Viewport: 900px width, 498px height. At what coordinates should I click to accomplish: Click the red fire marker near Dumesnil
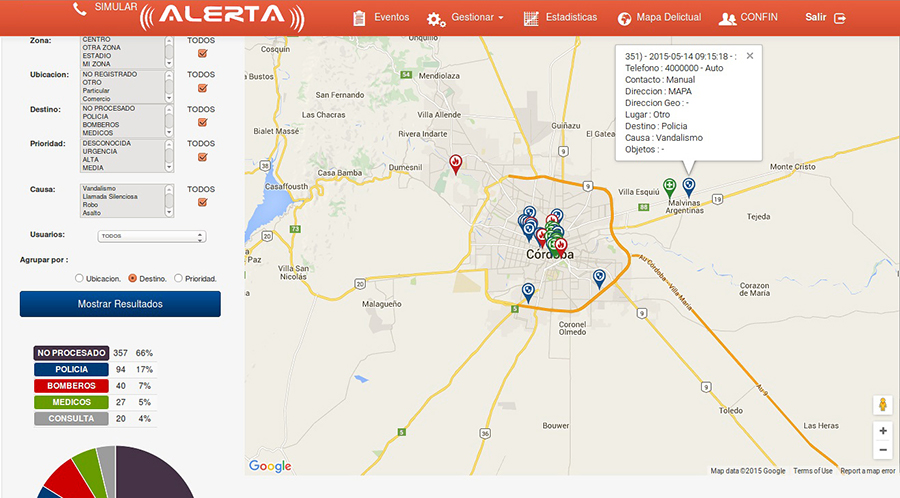pyautogui.click(x=456, y=164)
